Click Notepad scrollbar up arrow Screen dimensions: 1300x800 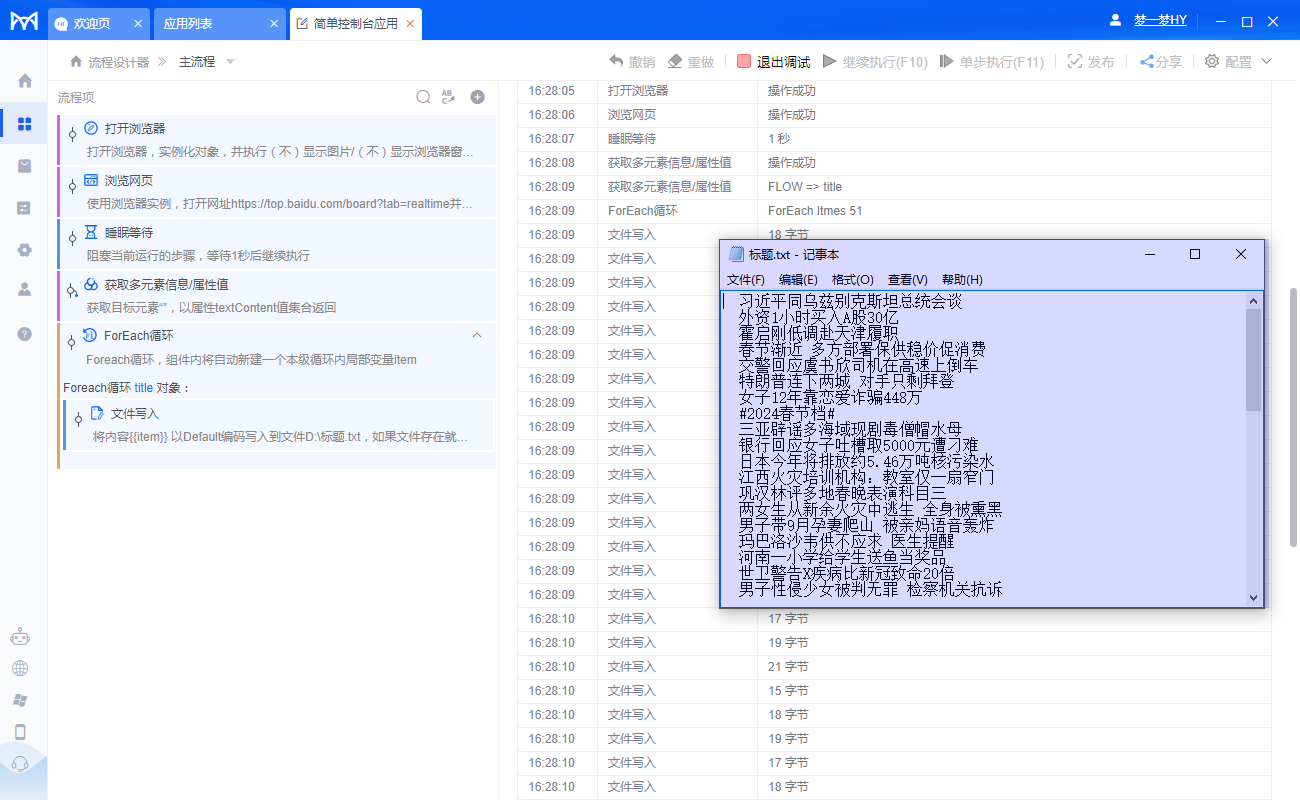(x=1254, y=300)
